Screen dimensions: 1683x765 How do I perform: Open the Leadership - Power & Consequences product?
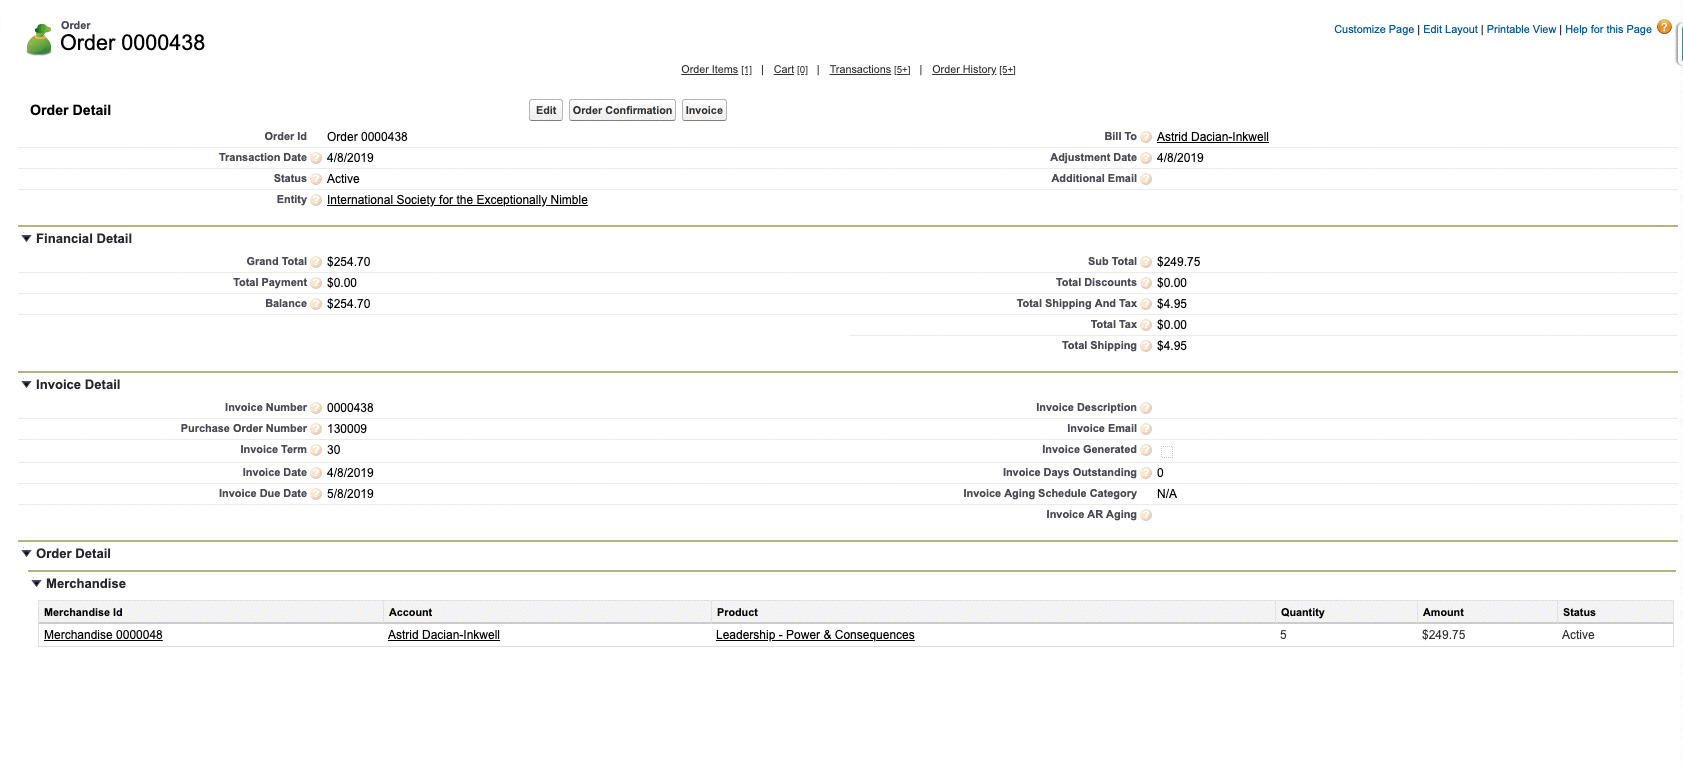[x=814, y=635]
